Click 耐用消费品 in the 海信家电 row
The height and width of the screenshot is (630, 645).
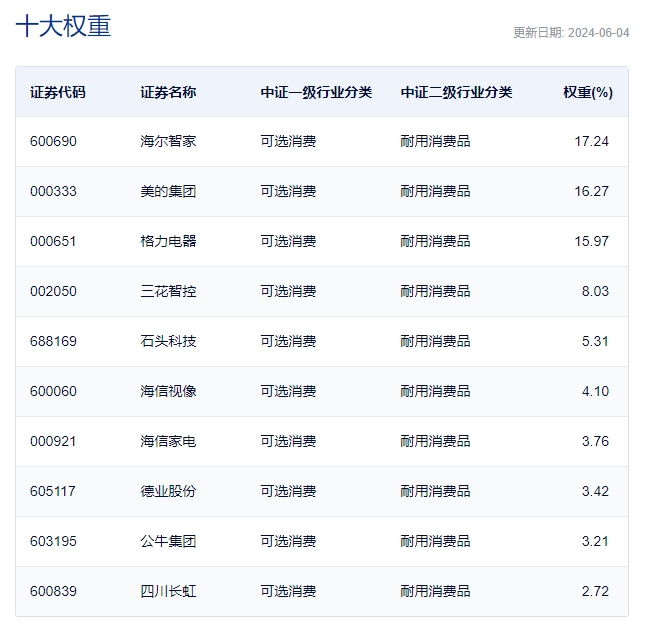click(436, 442)
